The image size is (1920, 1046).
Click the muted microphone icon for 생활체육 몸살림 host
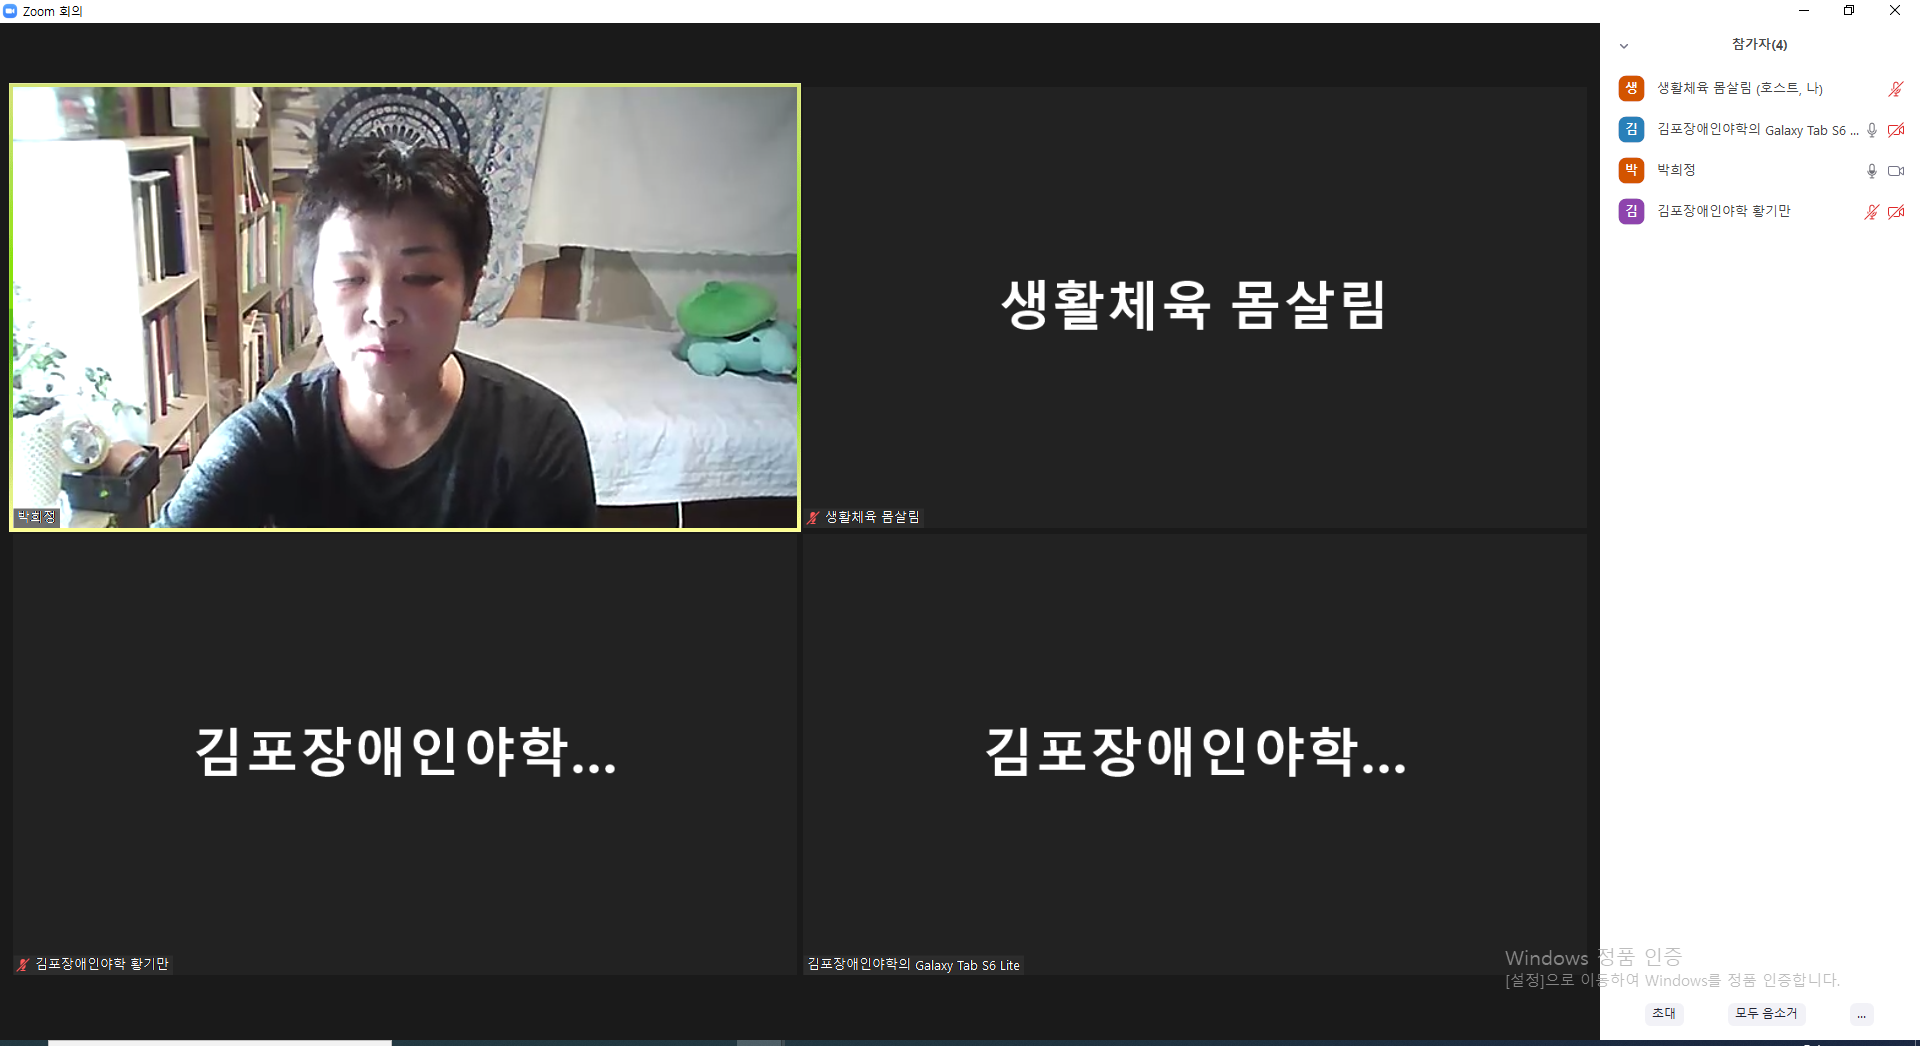(1895, 89)
